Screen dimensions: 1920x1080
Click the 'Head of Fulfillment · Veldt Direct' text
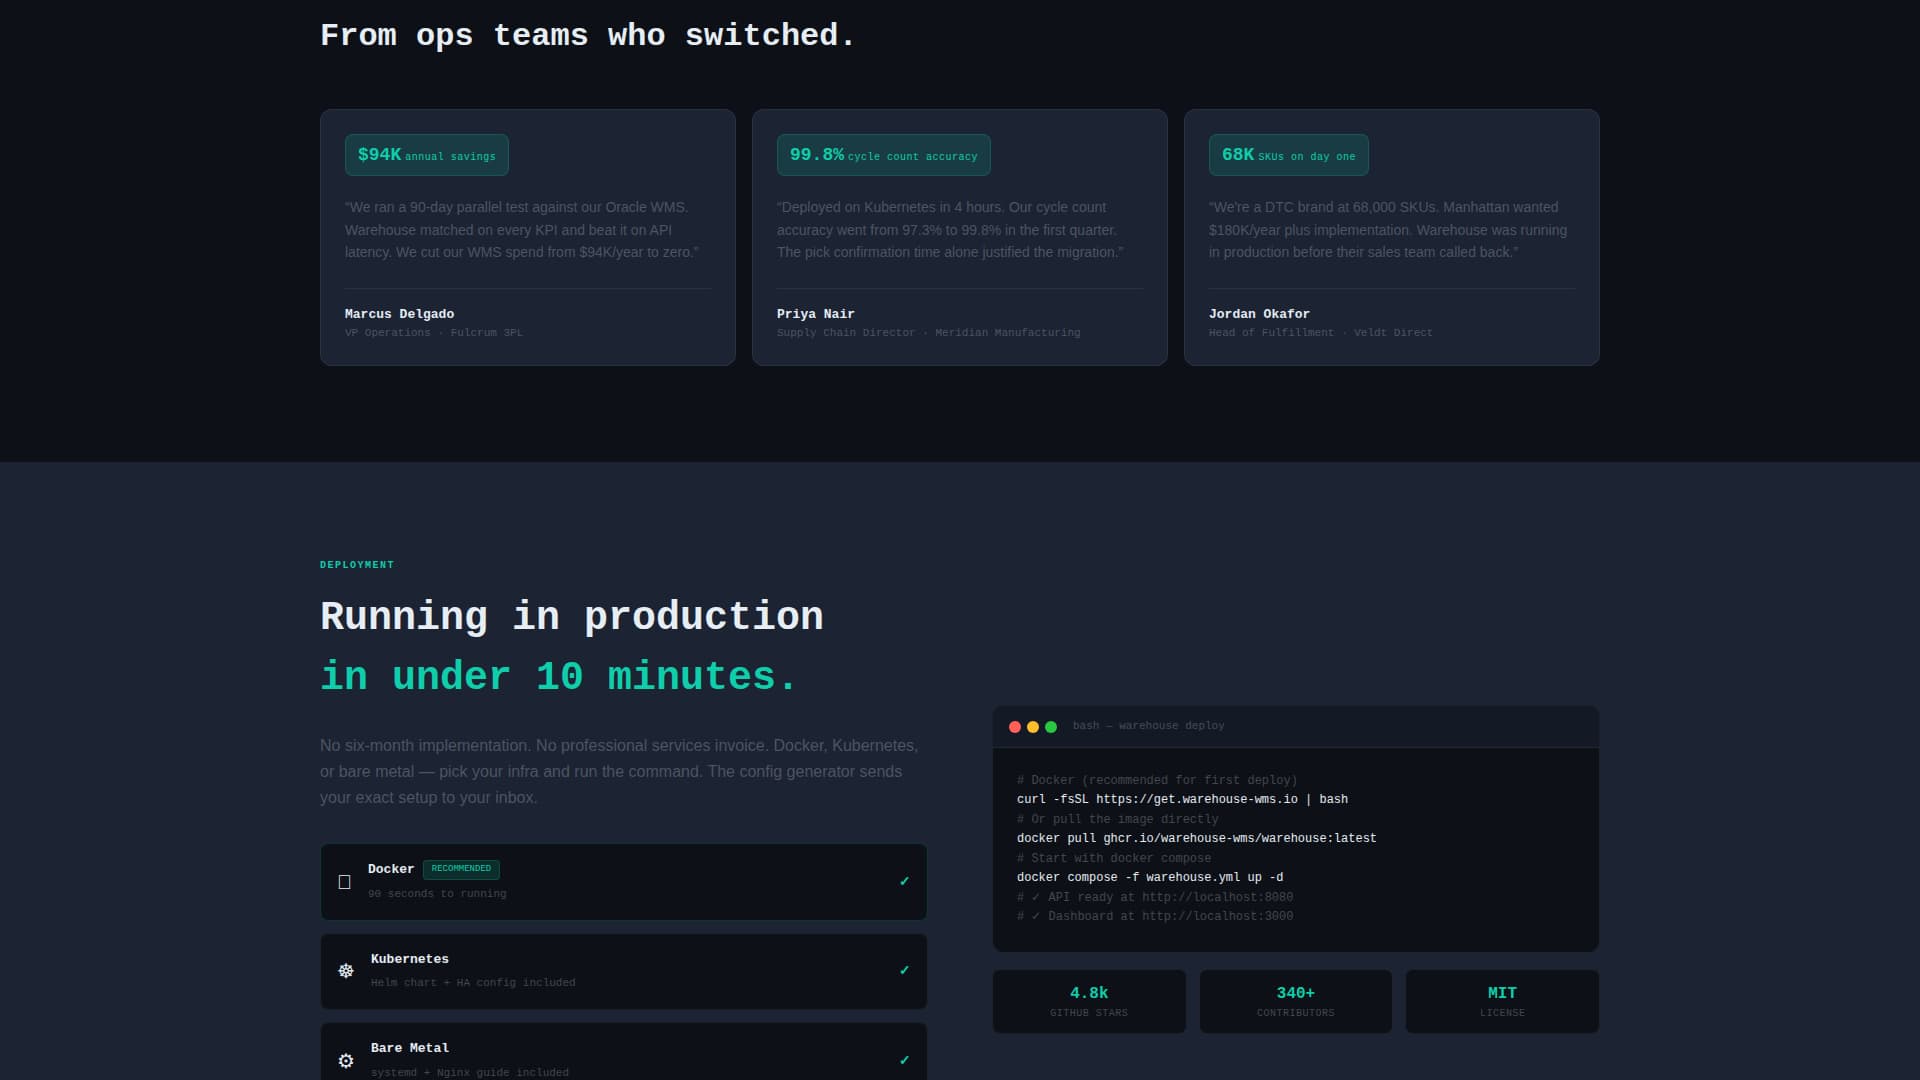(x=1320, y=333)
